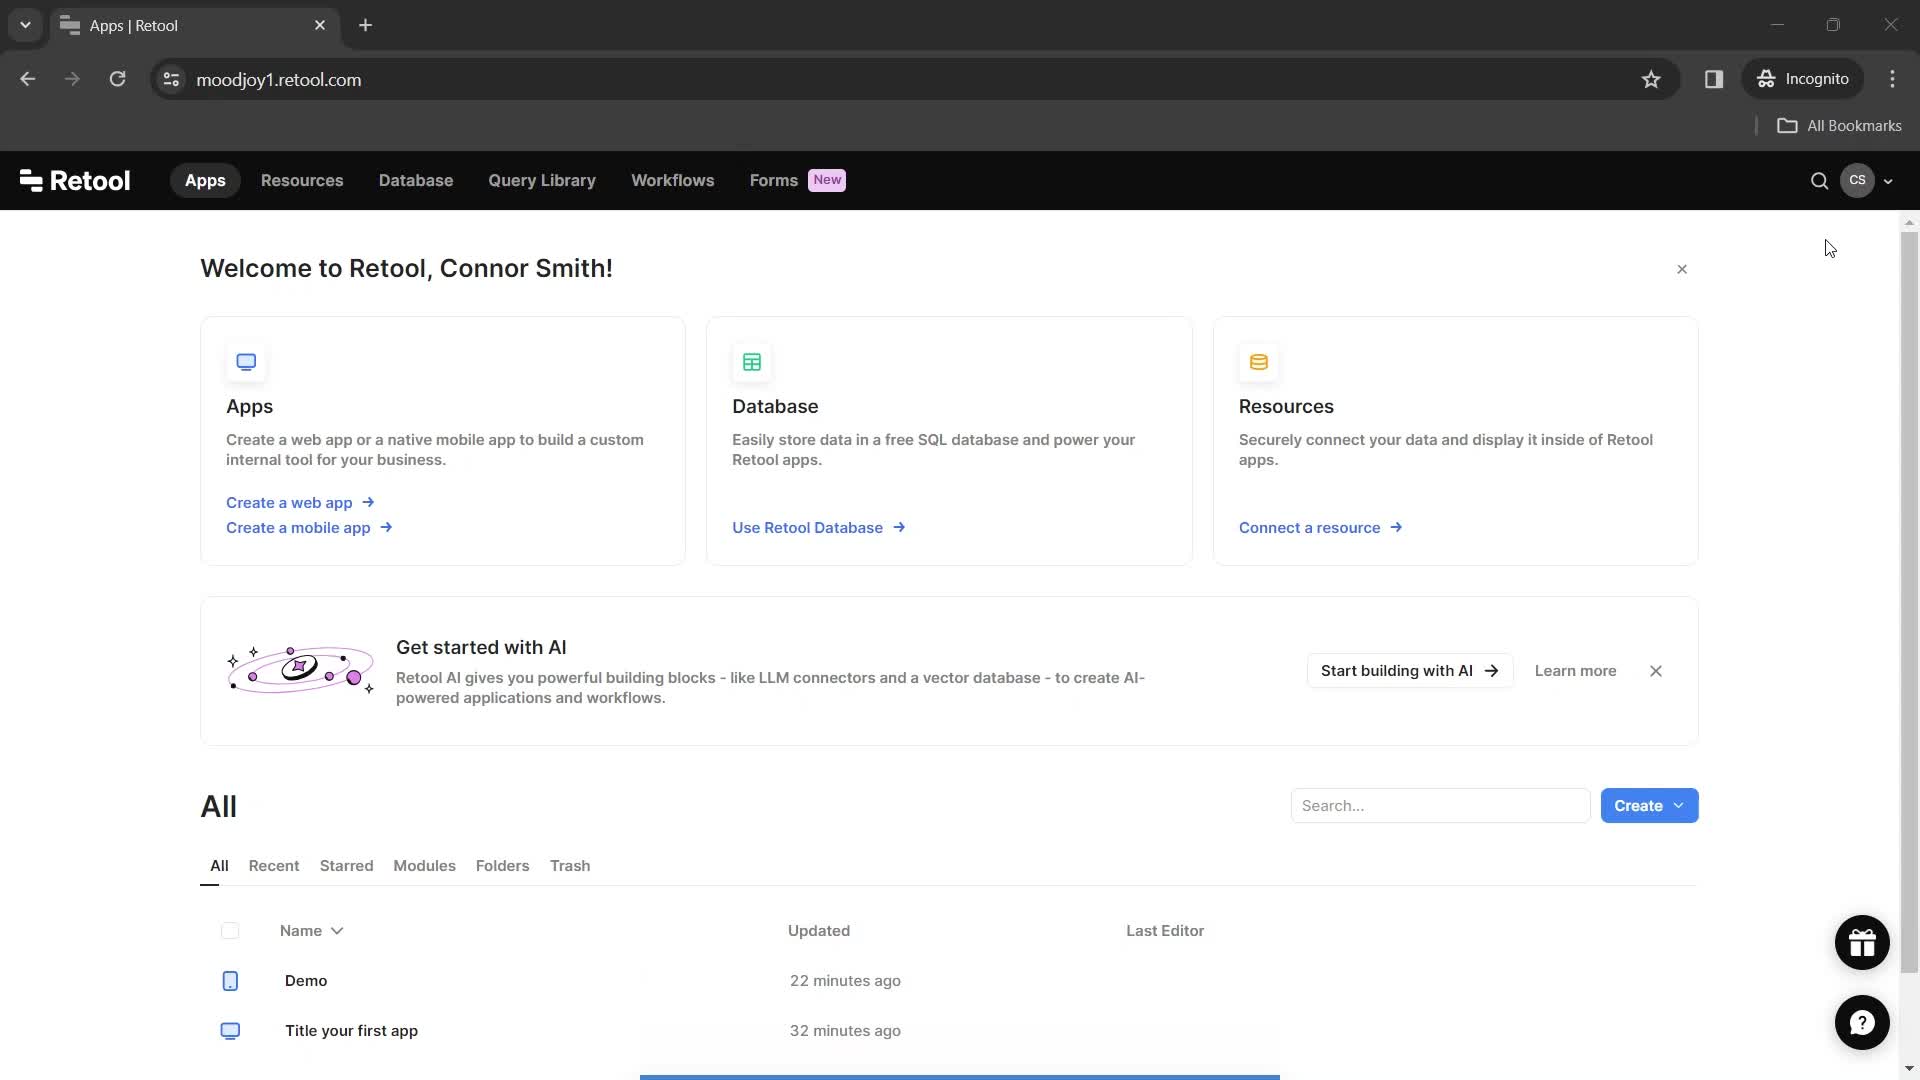Image resolution: width=1920 pixels, height=1080 pixels.
Task: Switch to the Apps nav item
Action: 205,180
